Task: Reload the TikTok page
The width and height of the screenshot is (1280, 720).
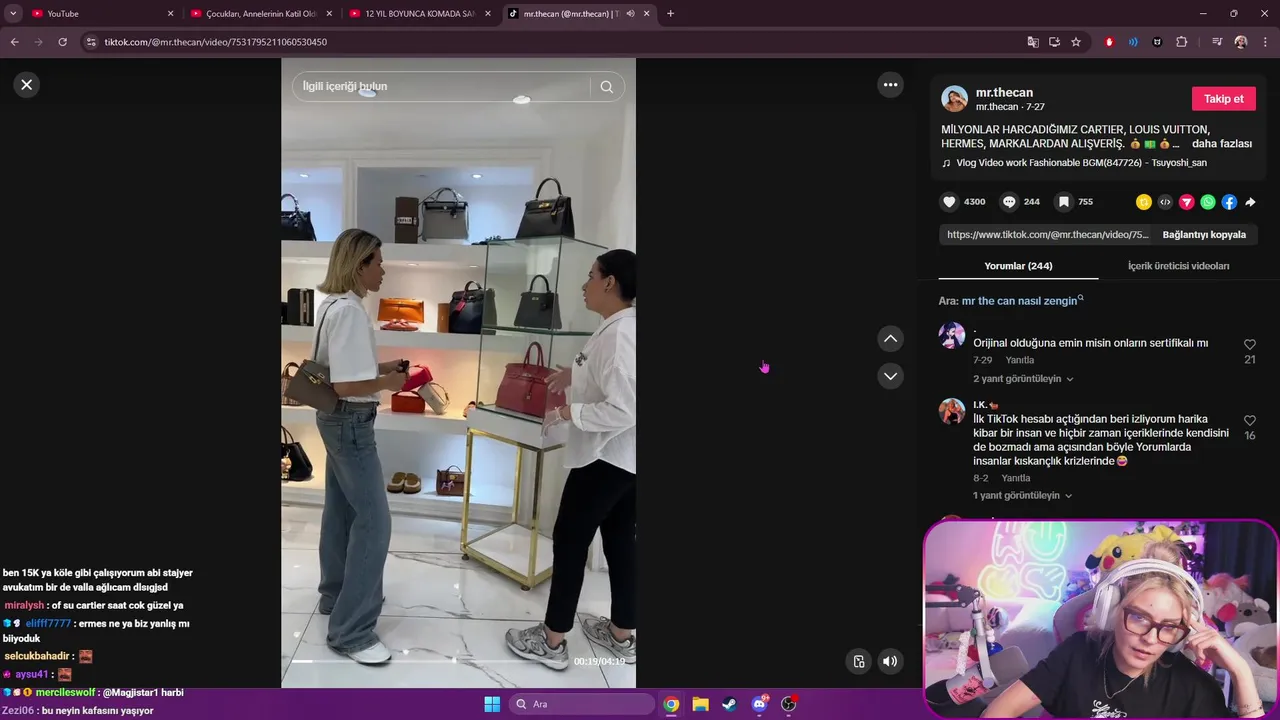Action: pyautogui.click(x=62, y=42)
